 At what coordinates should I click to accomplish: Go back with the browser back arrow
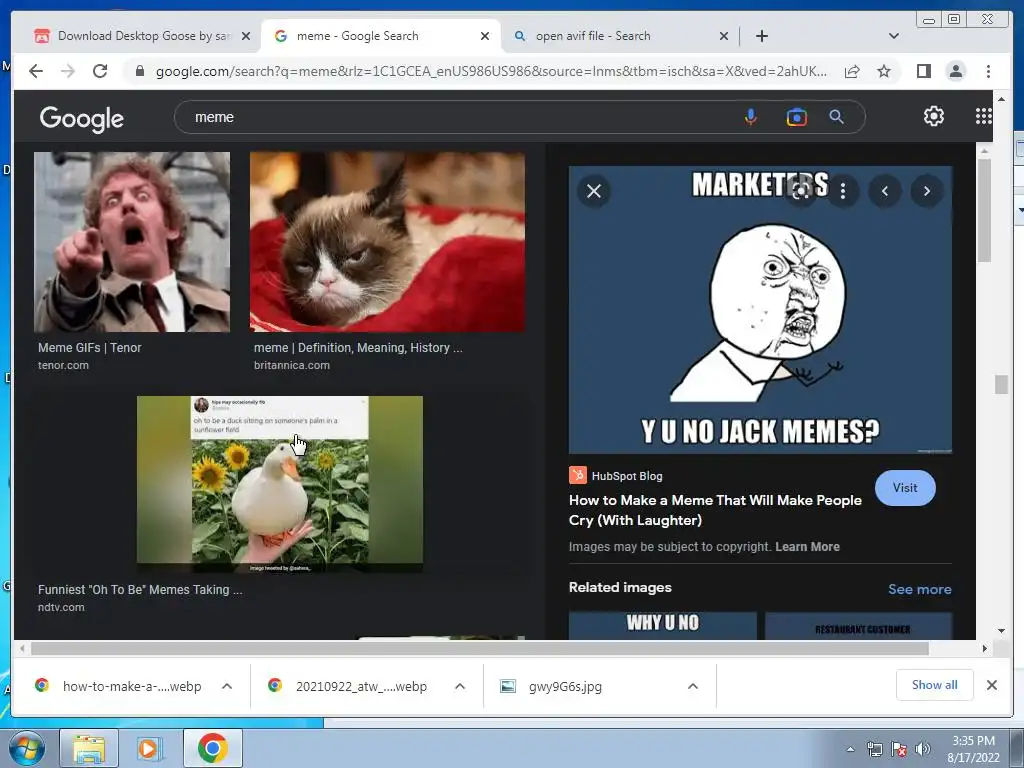pyautogui.click(x=36, y=71)
